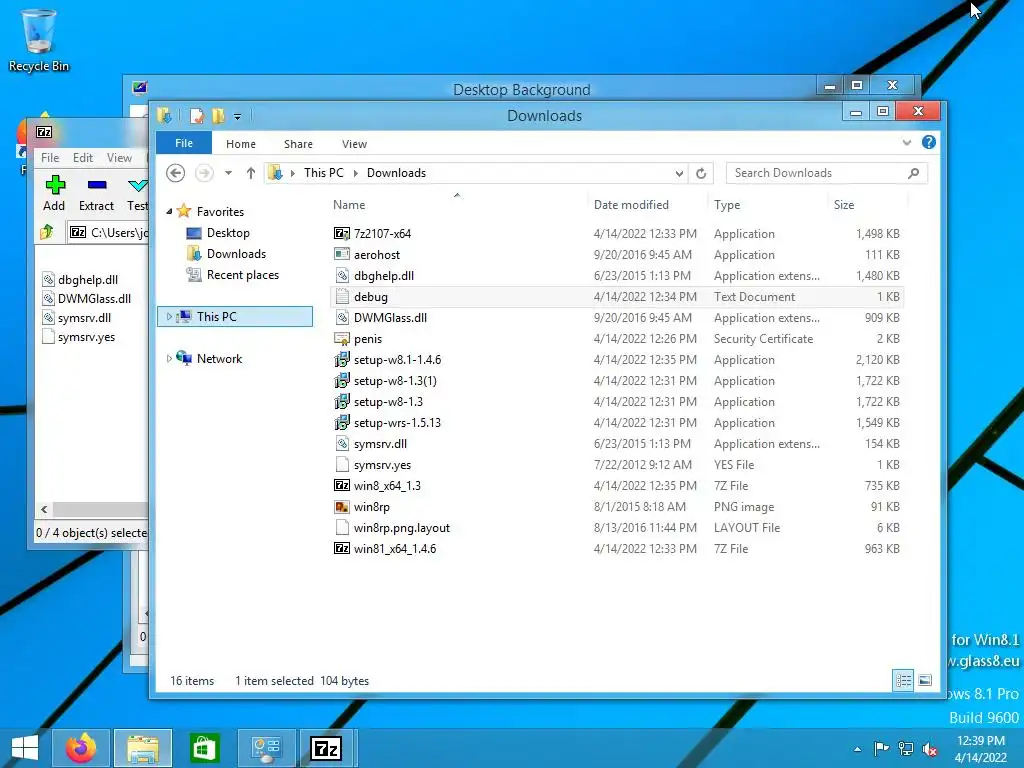Click the network tray icon

906,749
